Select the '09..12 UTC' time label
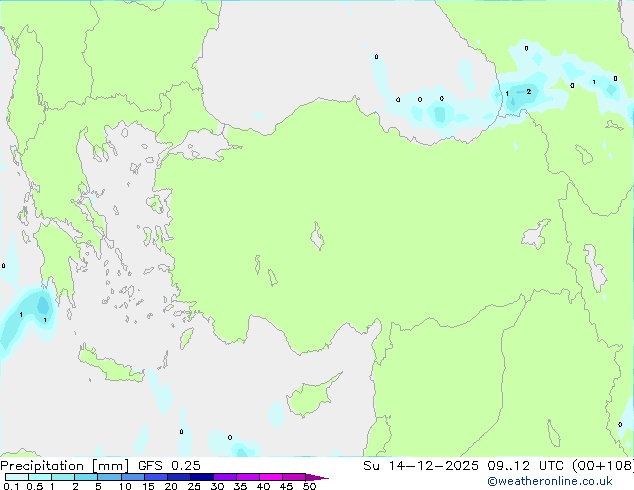The image size is (634, 490). 528,466
